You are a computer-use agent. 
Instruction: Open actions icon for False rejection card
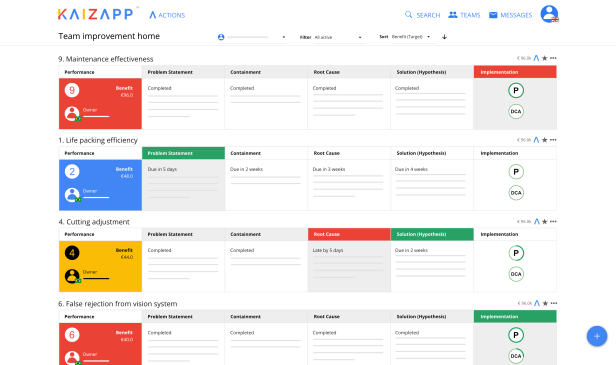point(537,303)
